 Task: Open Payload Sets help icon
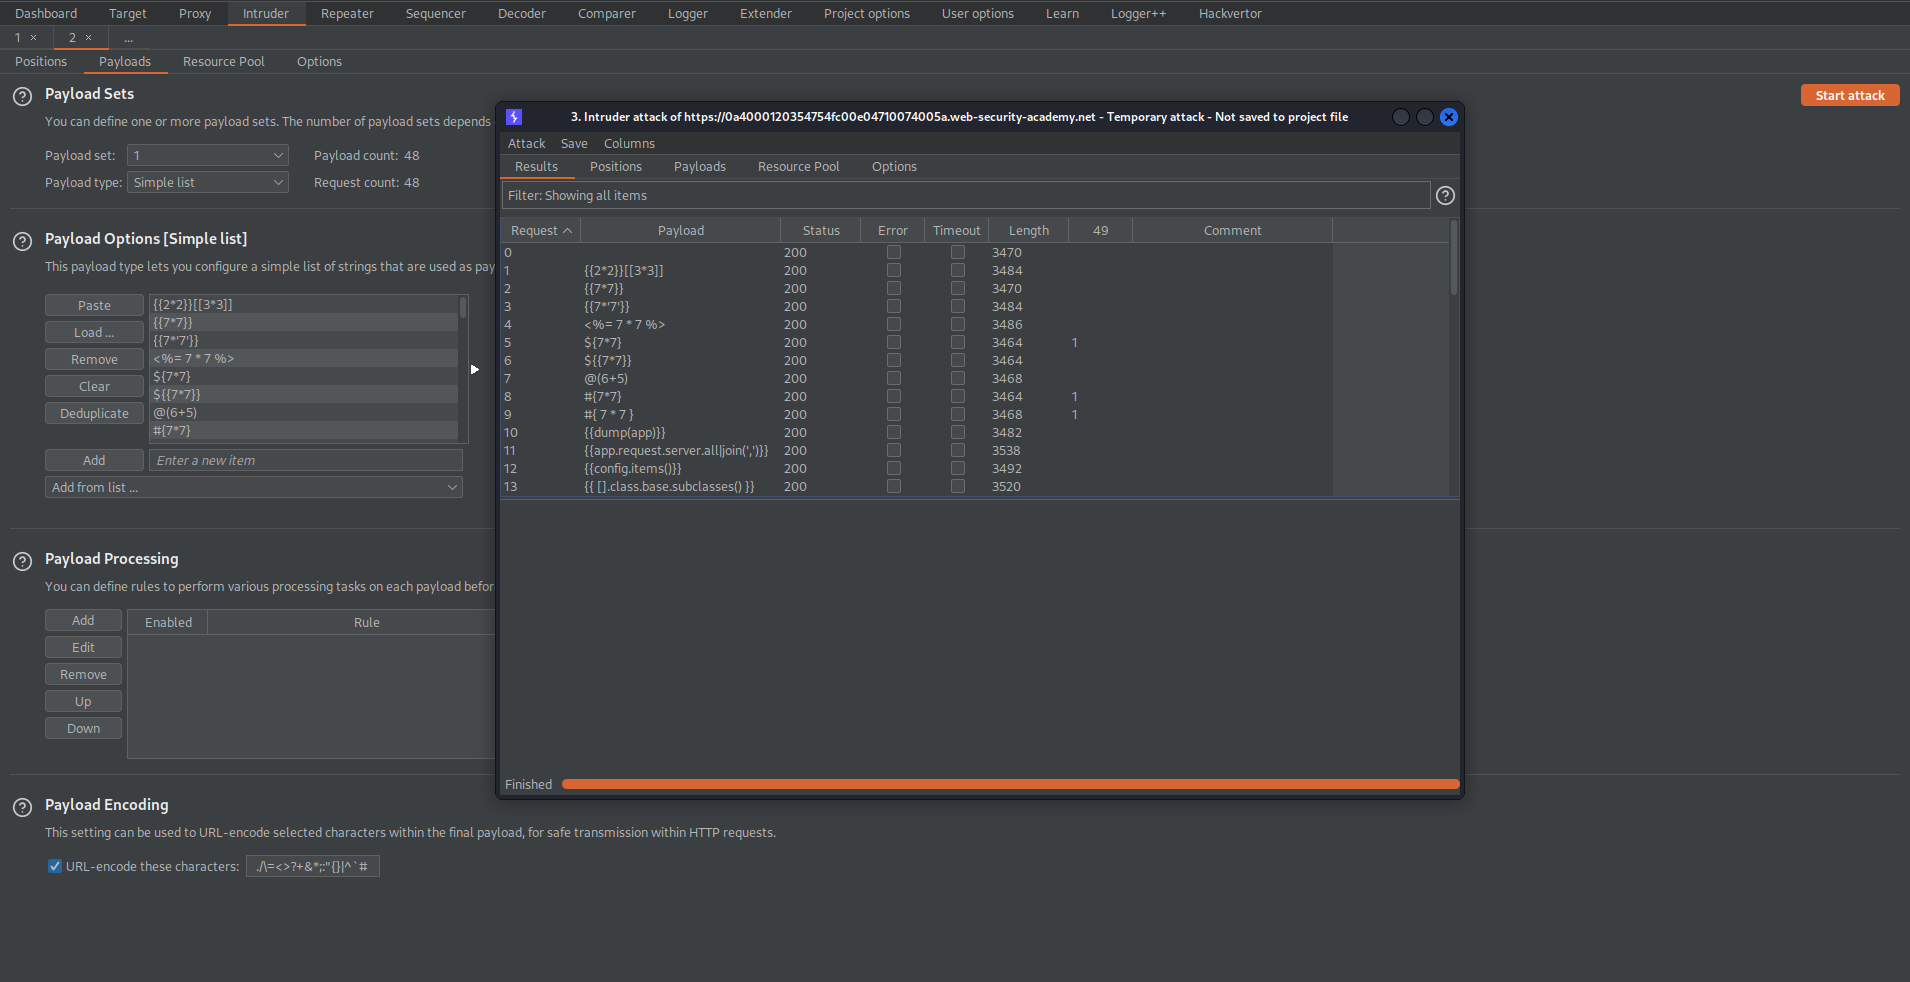tap(22, 96)
